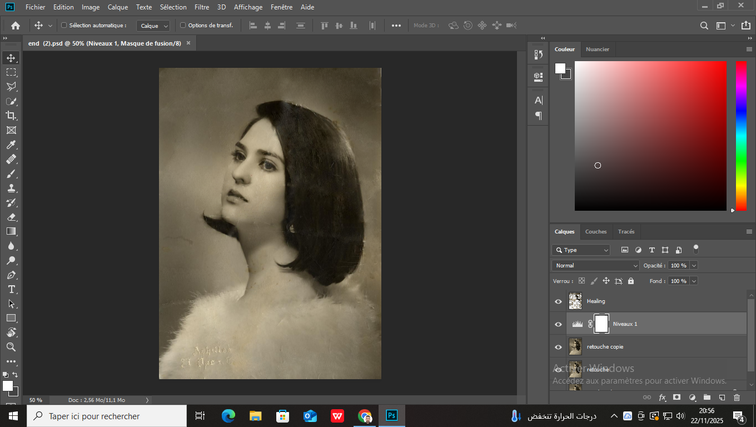Pick the Eyedropper tool
The width and height of the screenshot is (756, 427).
pos(12,145)
